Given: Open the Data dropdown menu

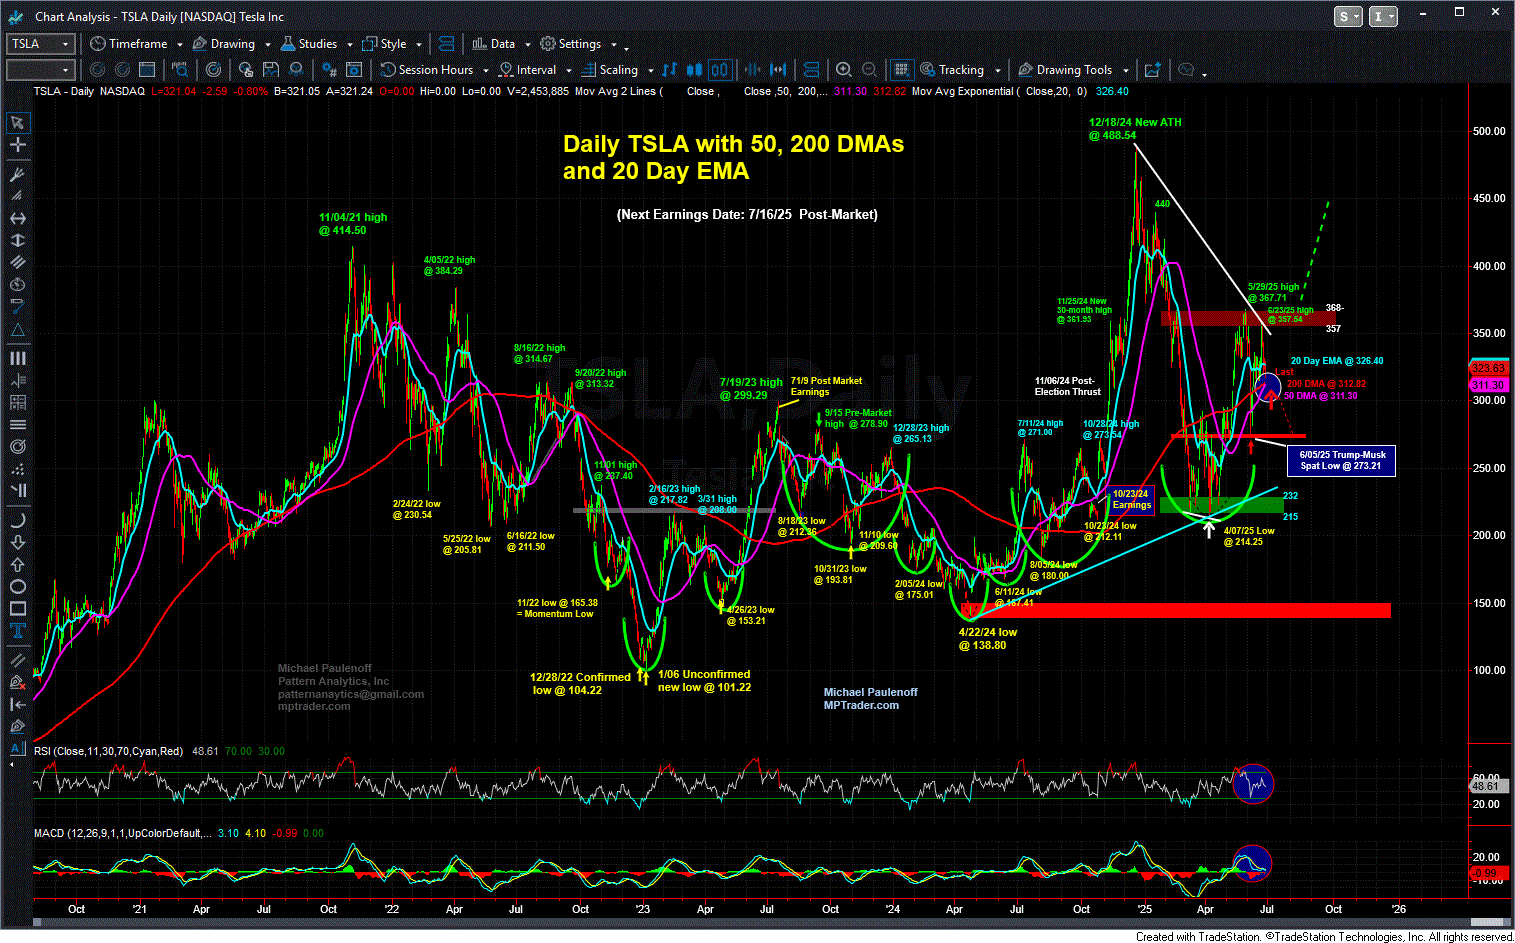Looking at the screenshot, I should (501, 44).
